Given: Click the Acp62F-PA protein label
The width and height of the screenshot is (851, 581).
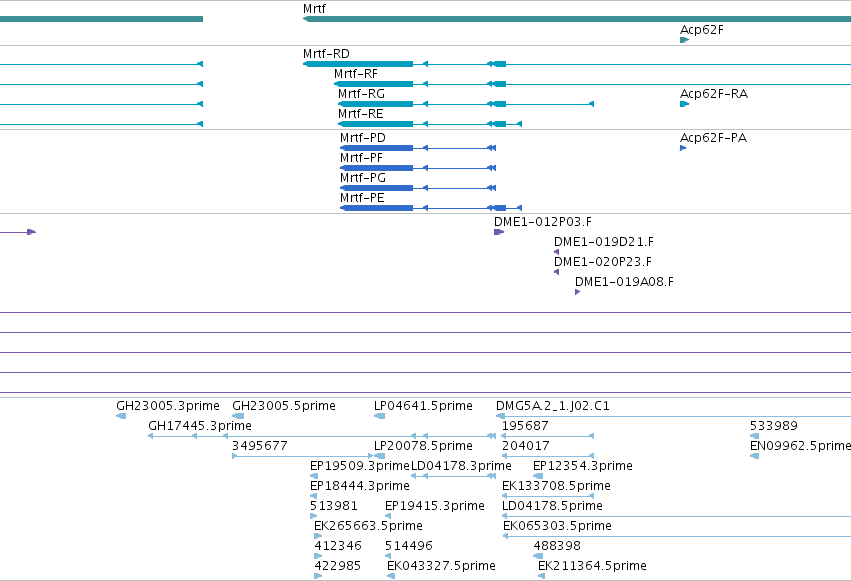Looking at the screenshot, I should 714,138.
